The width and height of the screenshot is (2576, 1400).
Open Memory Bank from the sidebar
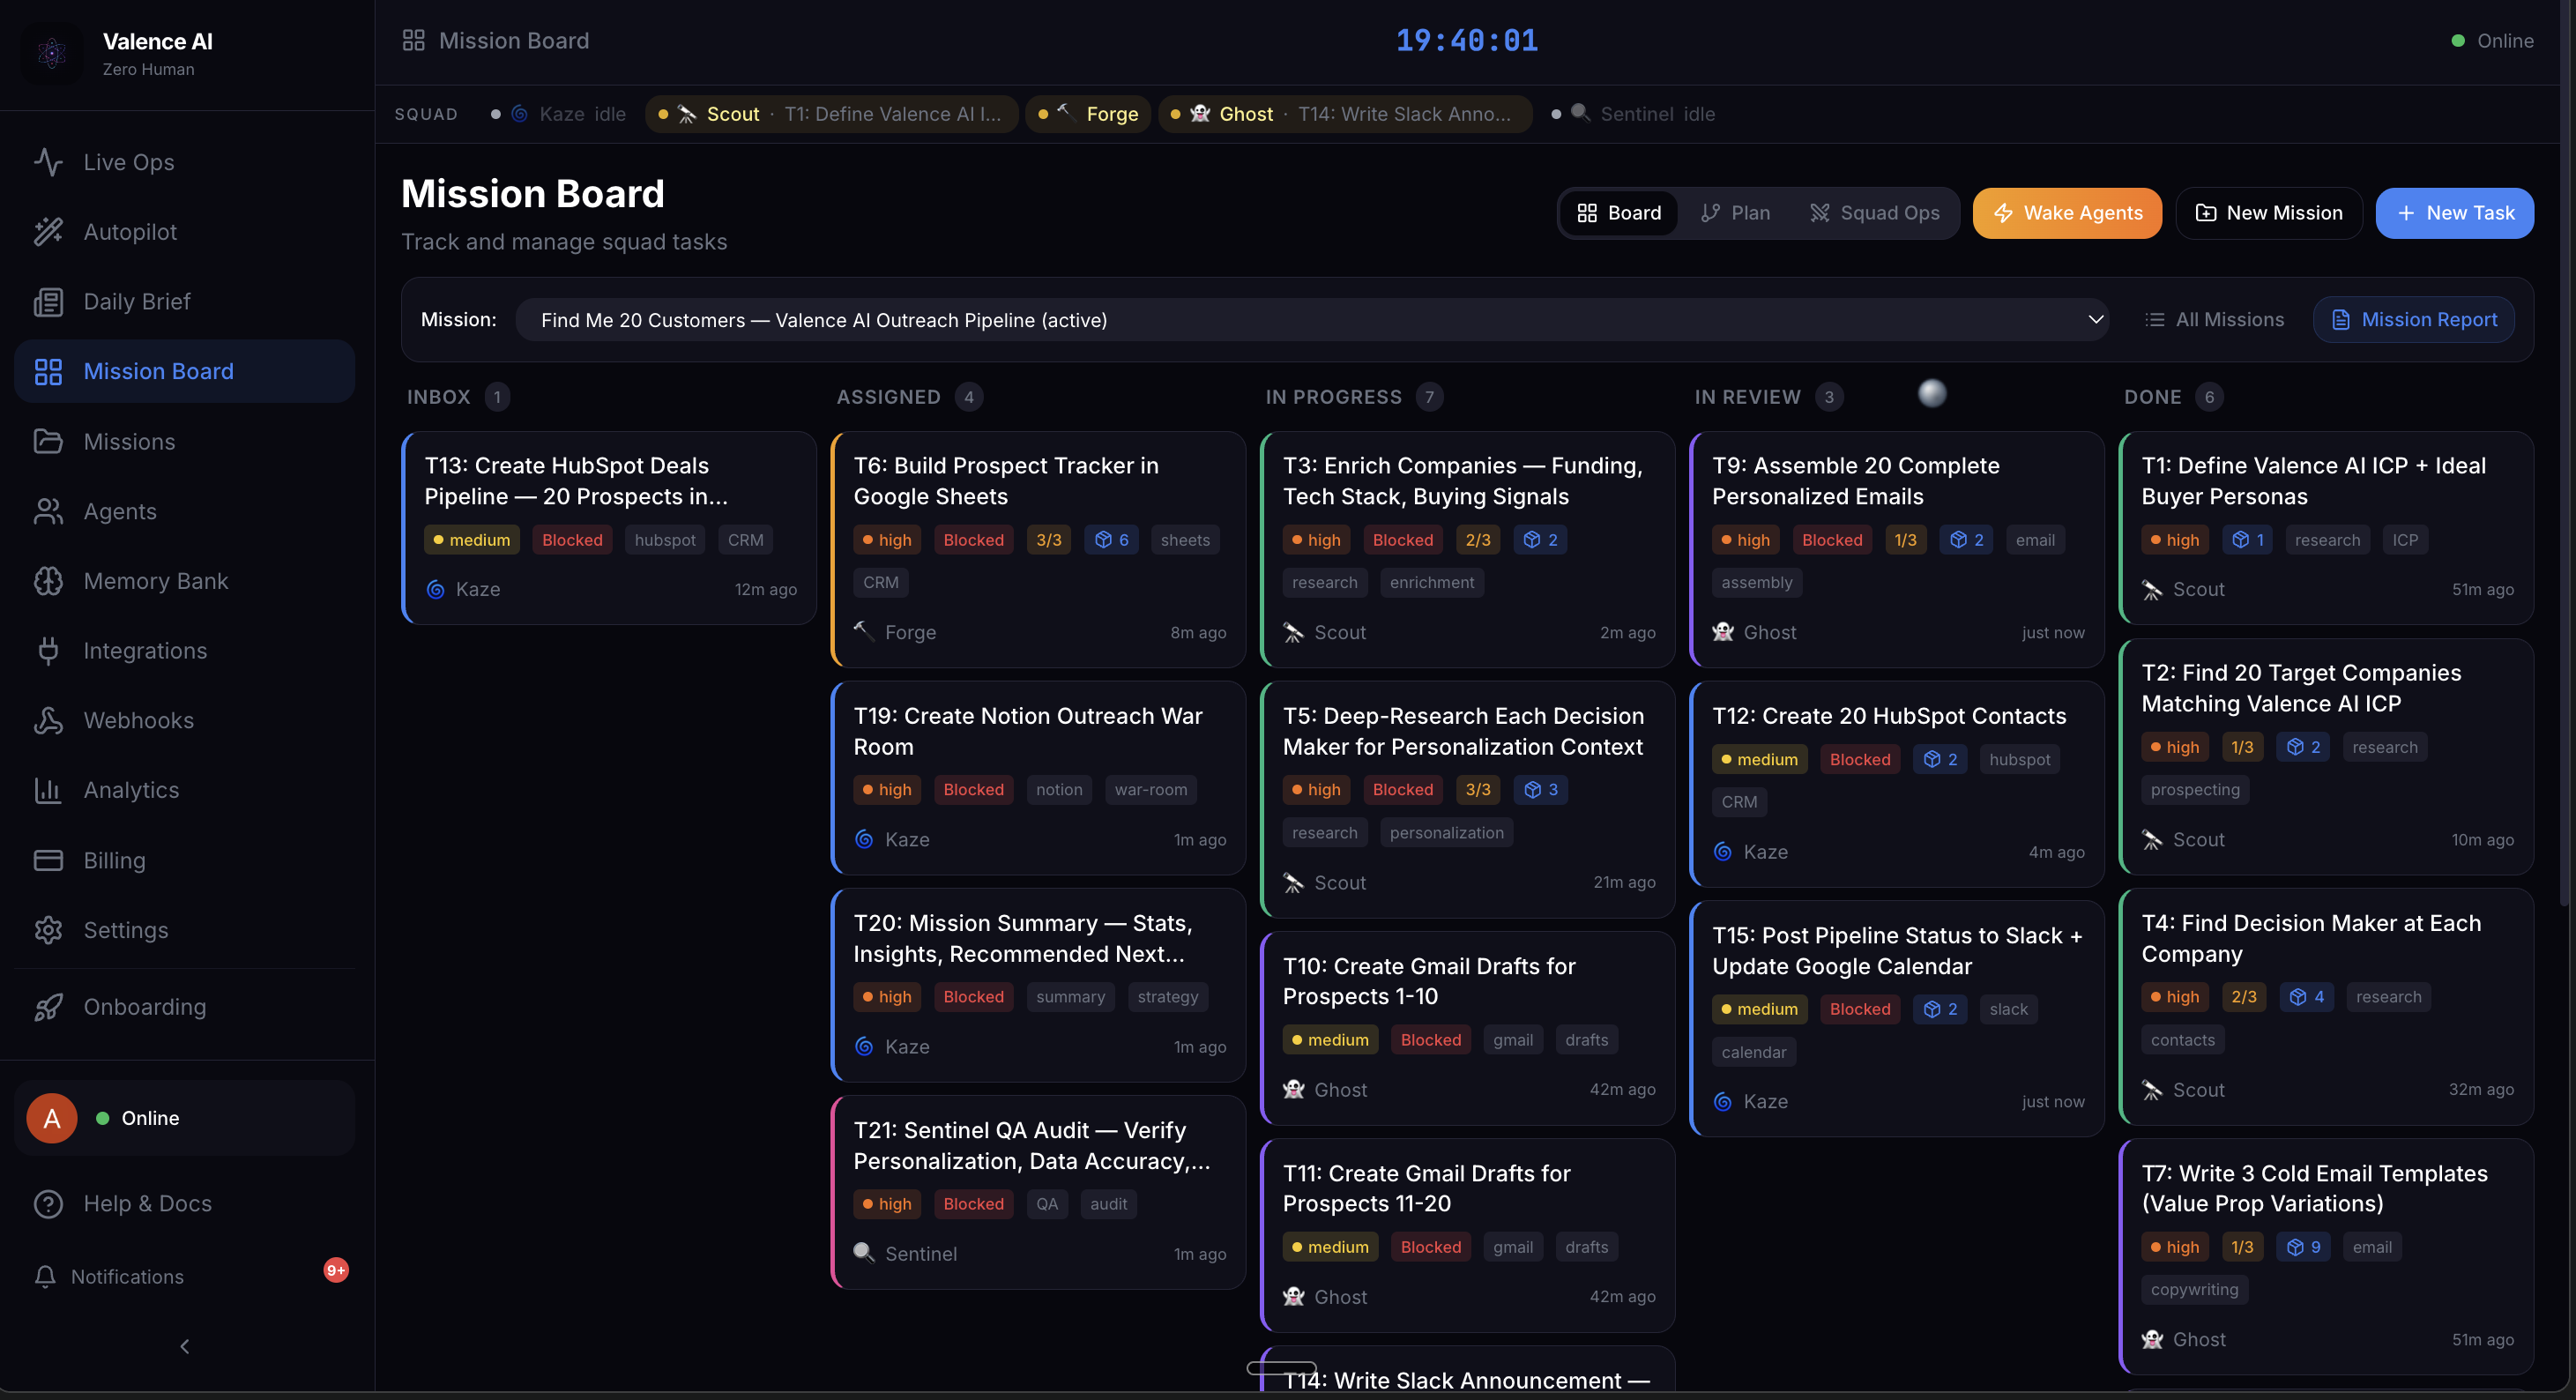(156, 580)
